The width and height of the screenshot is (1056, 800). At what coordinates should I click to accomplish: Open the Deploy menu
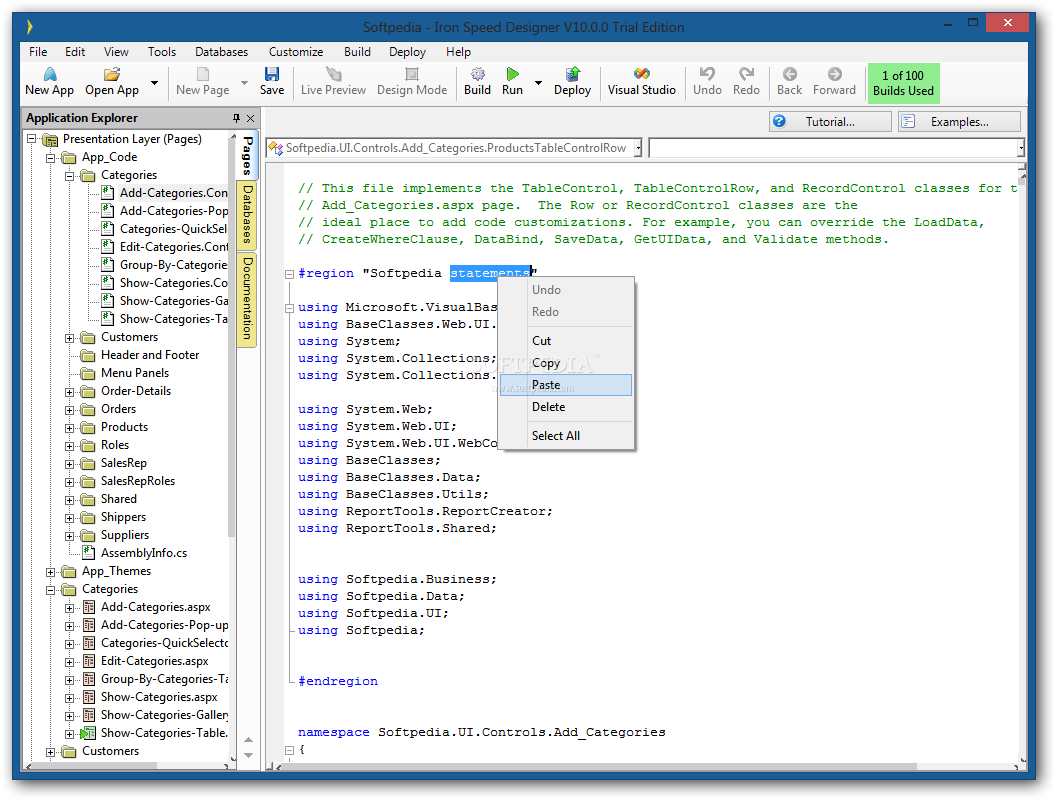coord(407,52)
